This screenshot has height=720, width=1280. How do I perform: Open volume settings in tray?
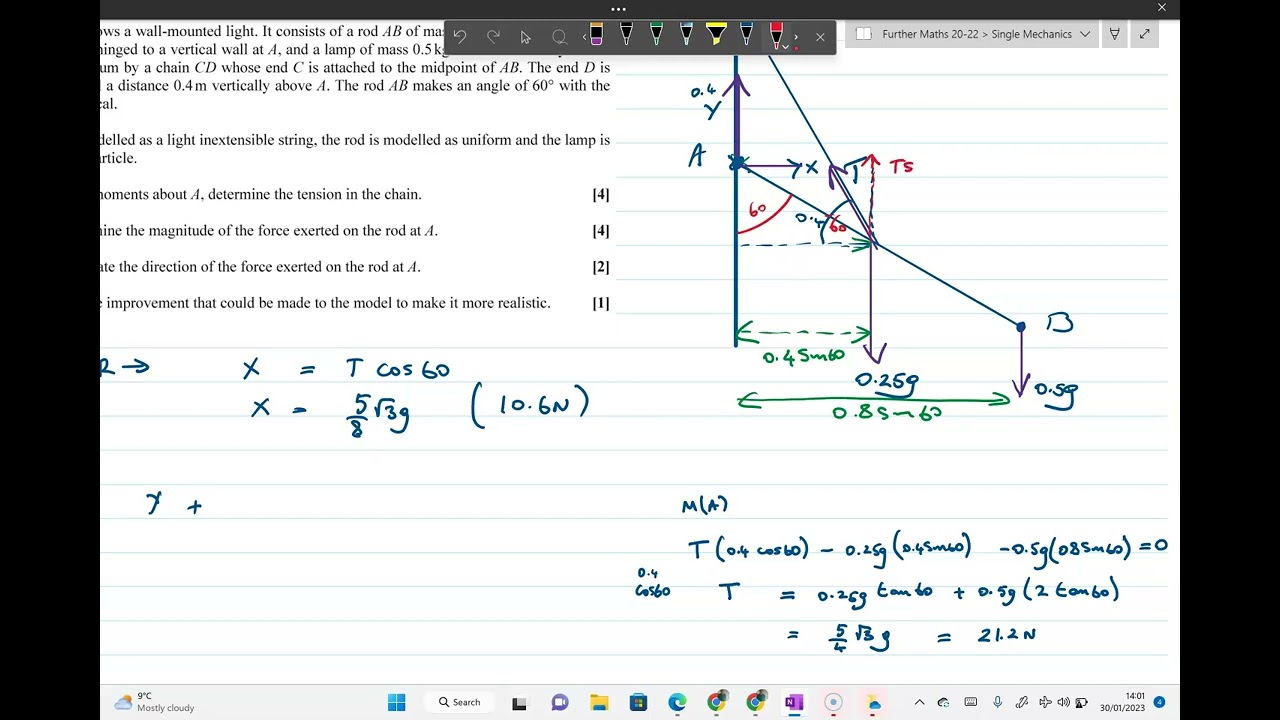pos(1064,702)
